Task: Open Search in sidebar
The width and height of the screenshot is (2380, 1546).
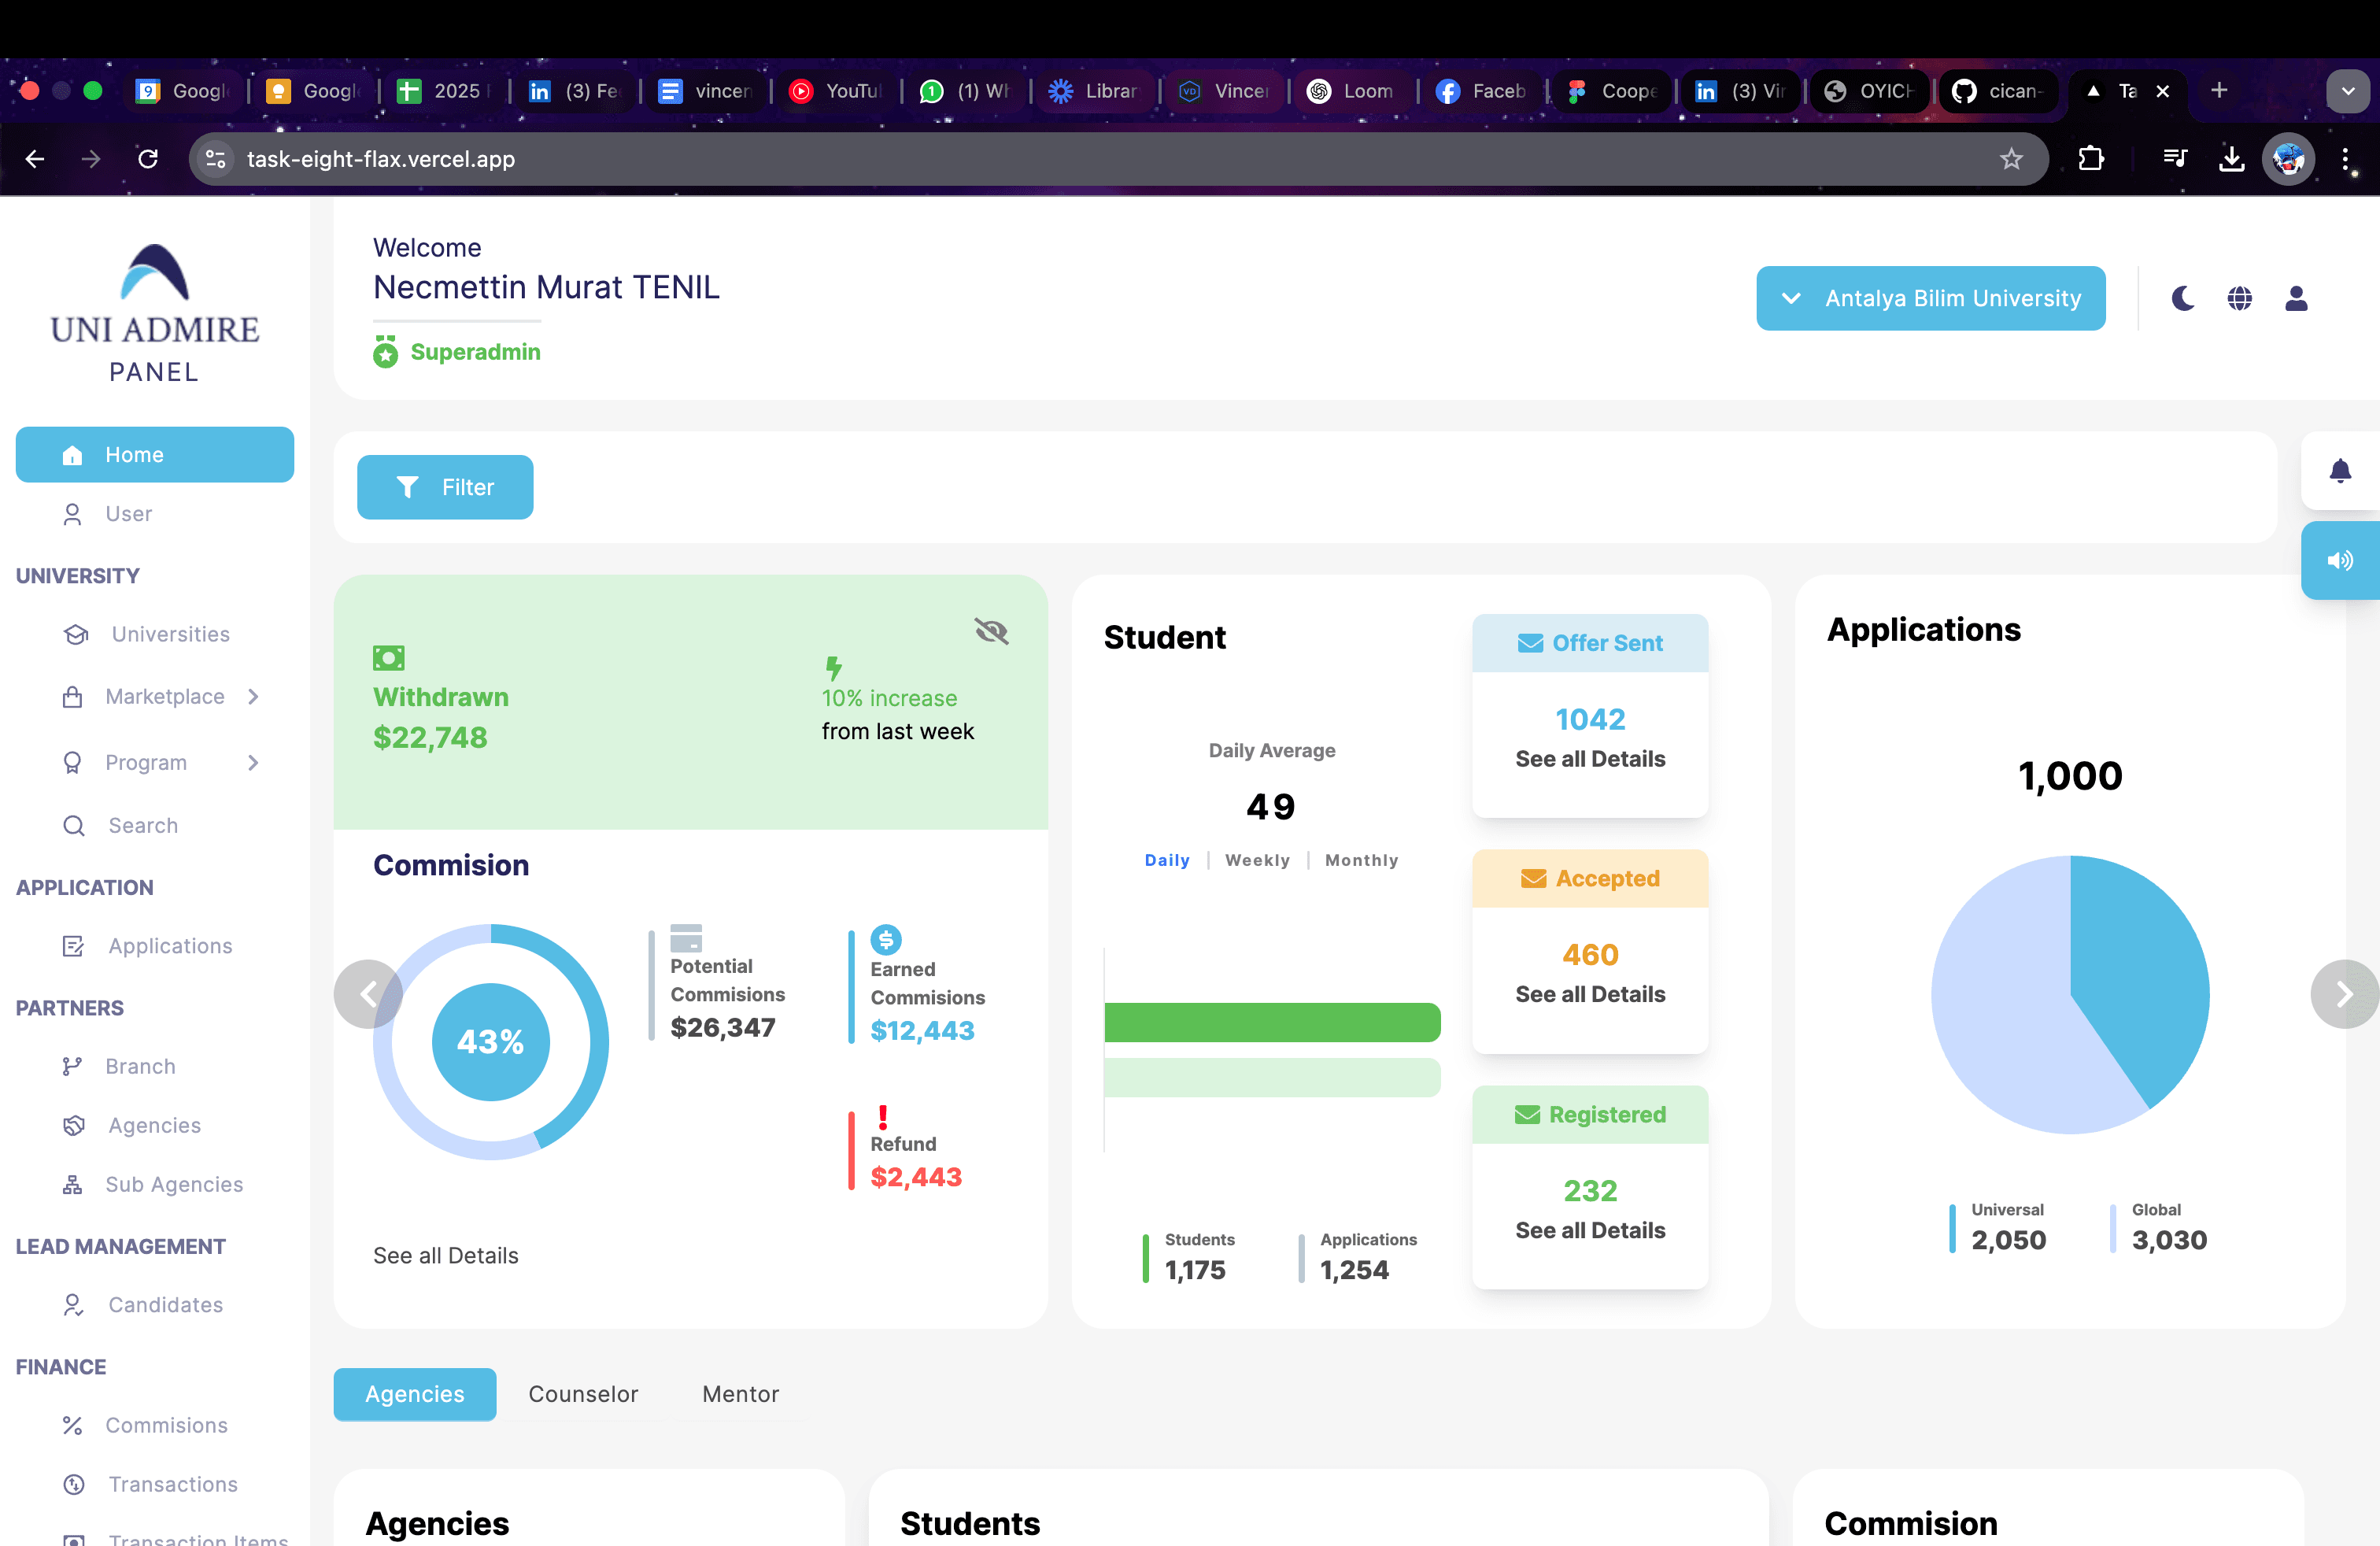Action: point(121,826)
